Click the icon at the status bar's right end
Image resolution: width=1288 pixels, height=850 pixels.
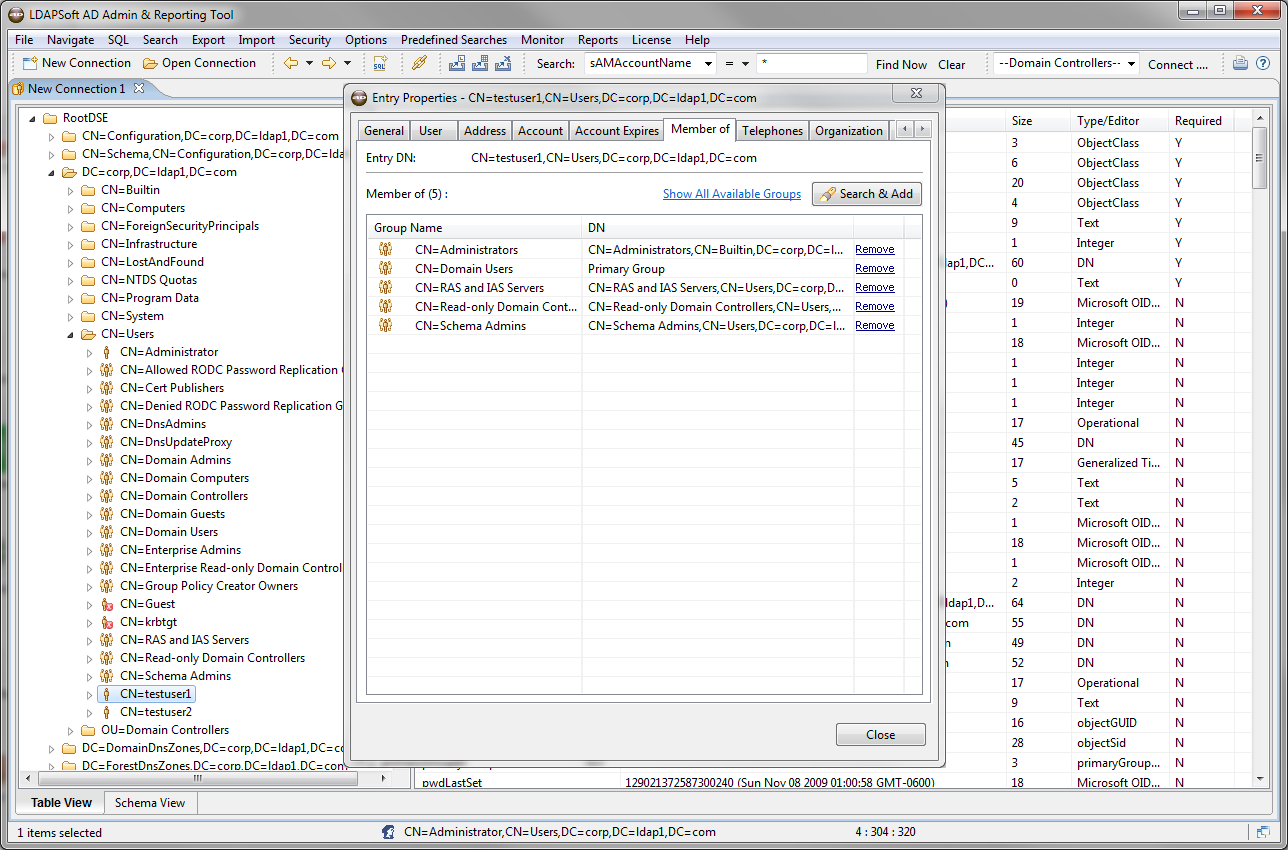(x=1264, y=832)
